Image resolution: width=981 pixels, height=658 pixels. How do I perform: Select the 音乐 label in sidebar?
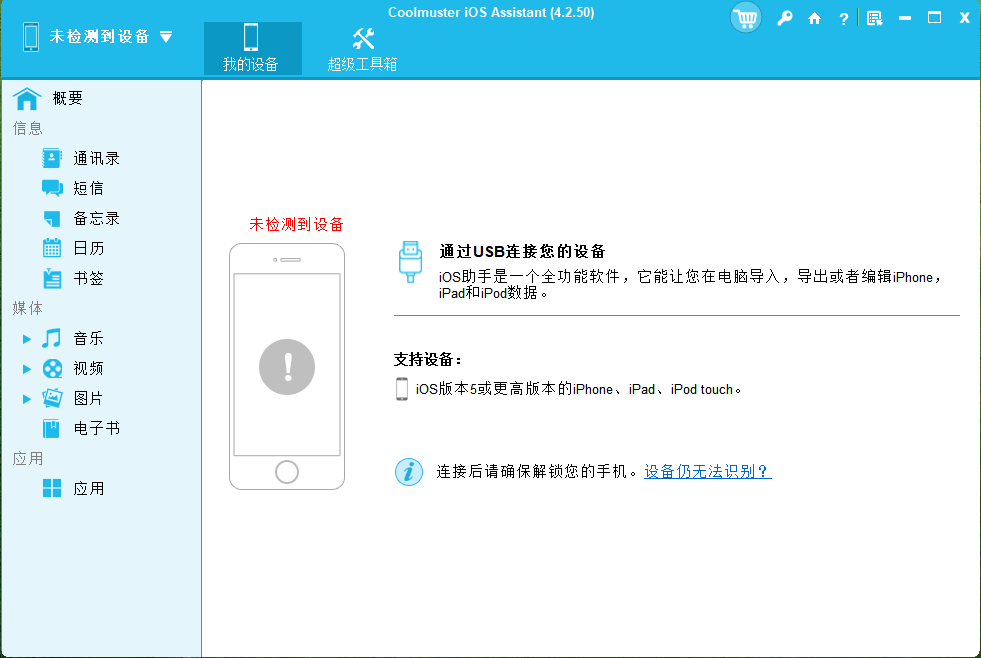tap(88, 338)
